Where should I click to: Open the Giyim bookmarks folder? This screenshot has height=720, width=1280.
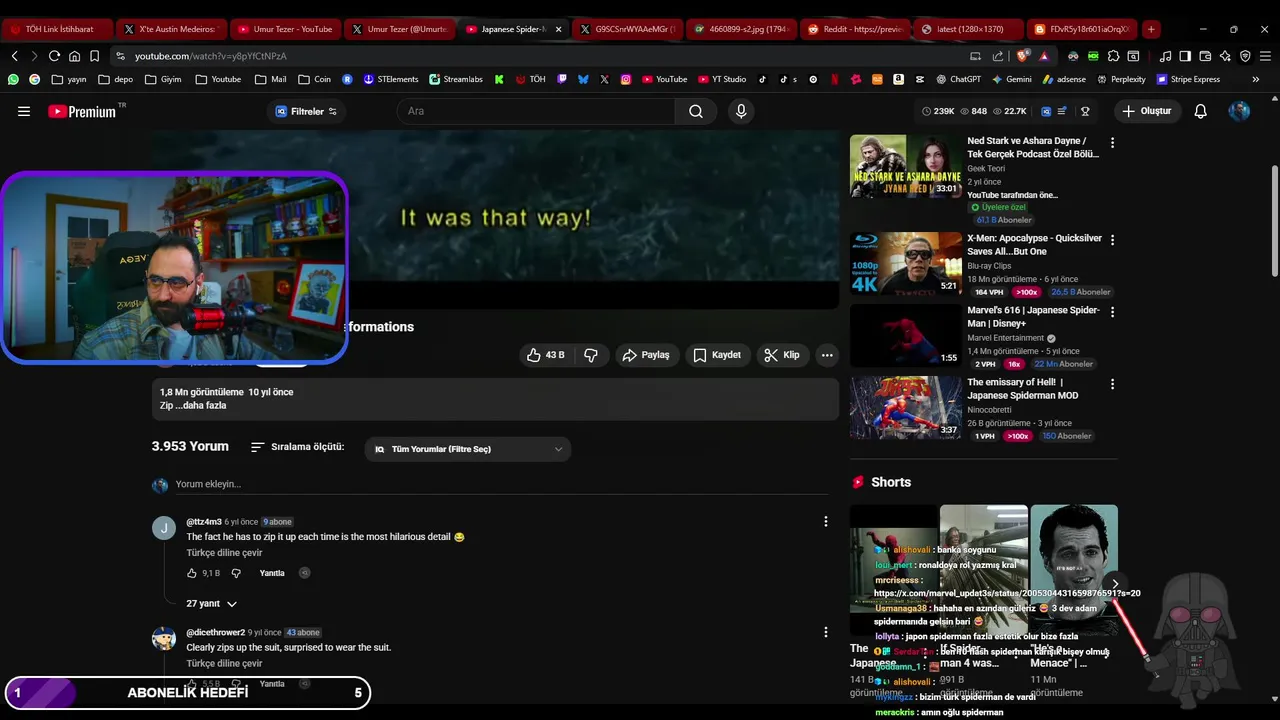coord(163,79)
